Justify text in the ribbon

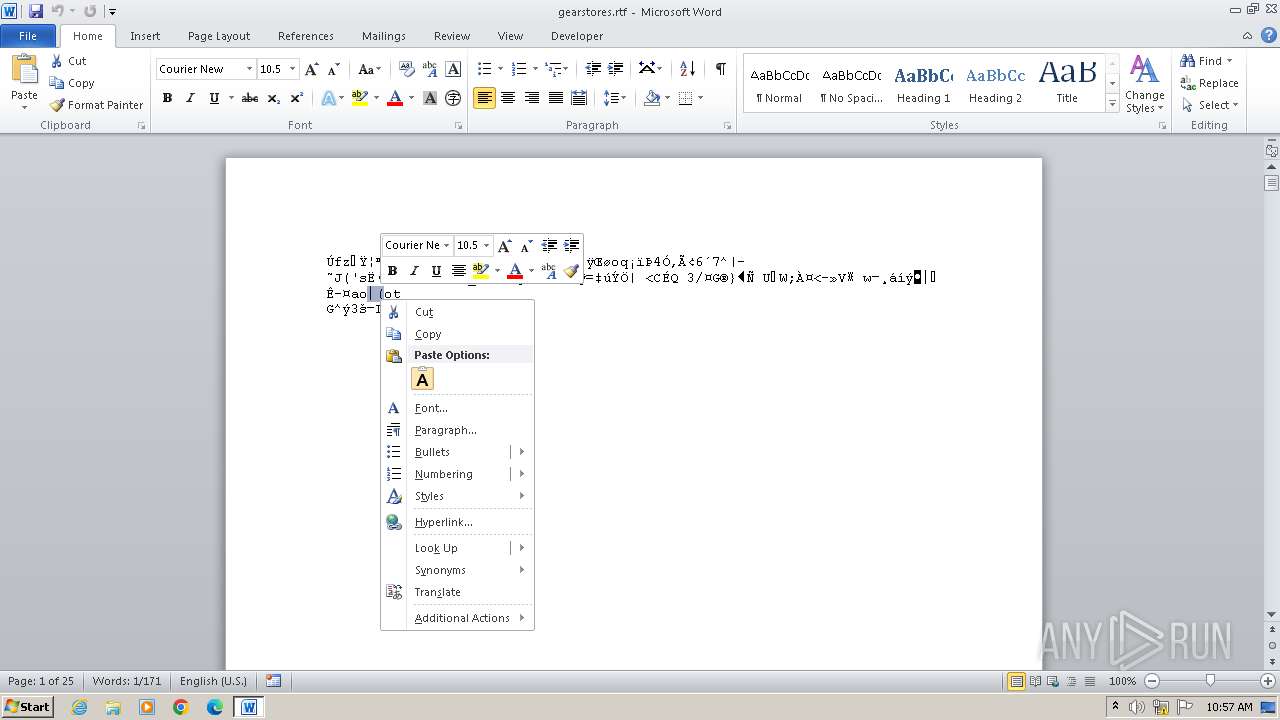coord(555,98)
